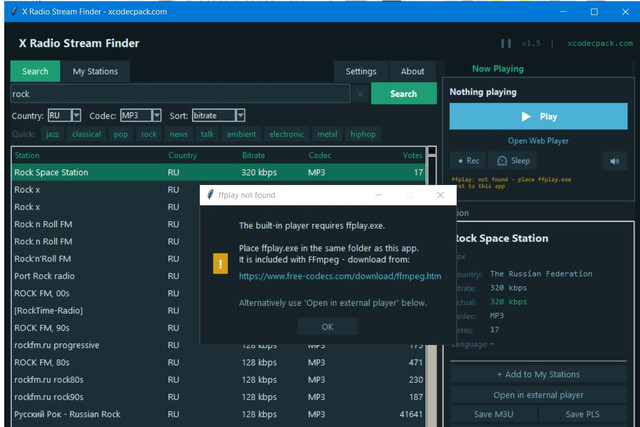Viewport: 640px width, 427px height.
Task: Start recording with the Rec button
Action: click(468, 161)
